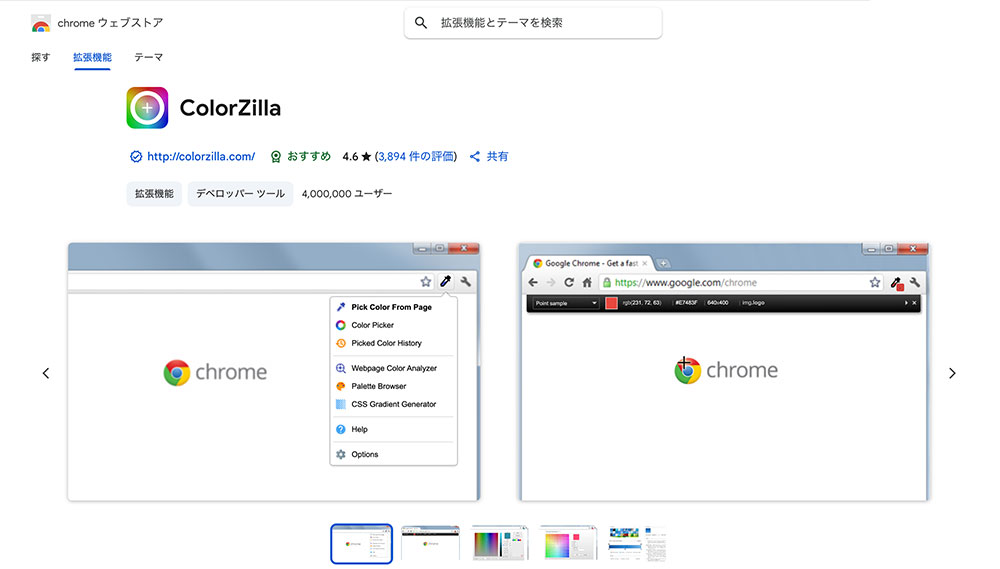The image size is (1000, 569).
Task: Click the 拡張機能 category chip
Action: [x=154, y=193]
